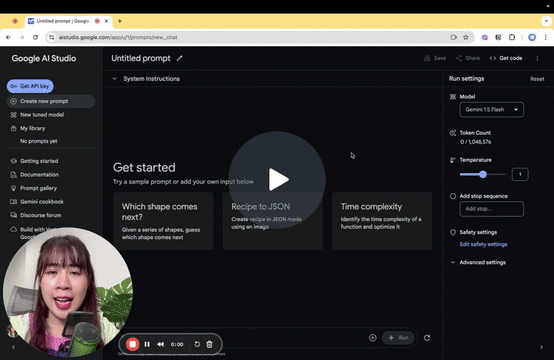The image size is (554, 360).
Task: Click the address bar URL
Action: coord(118,37)
